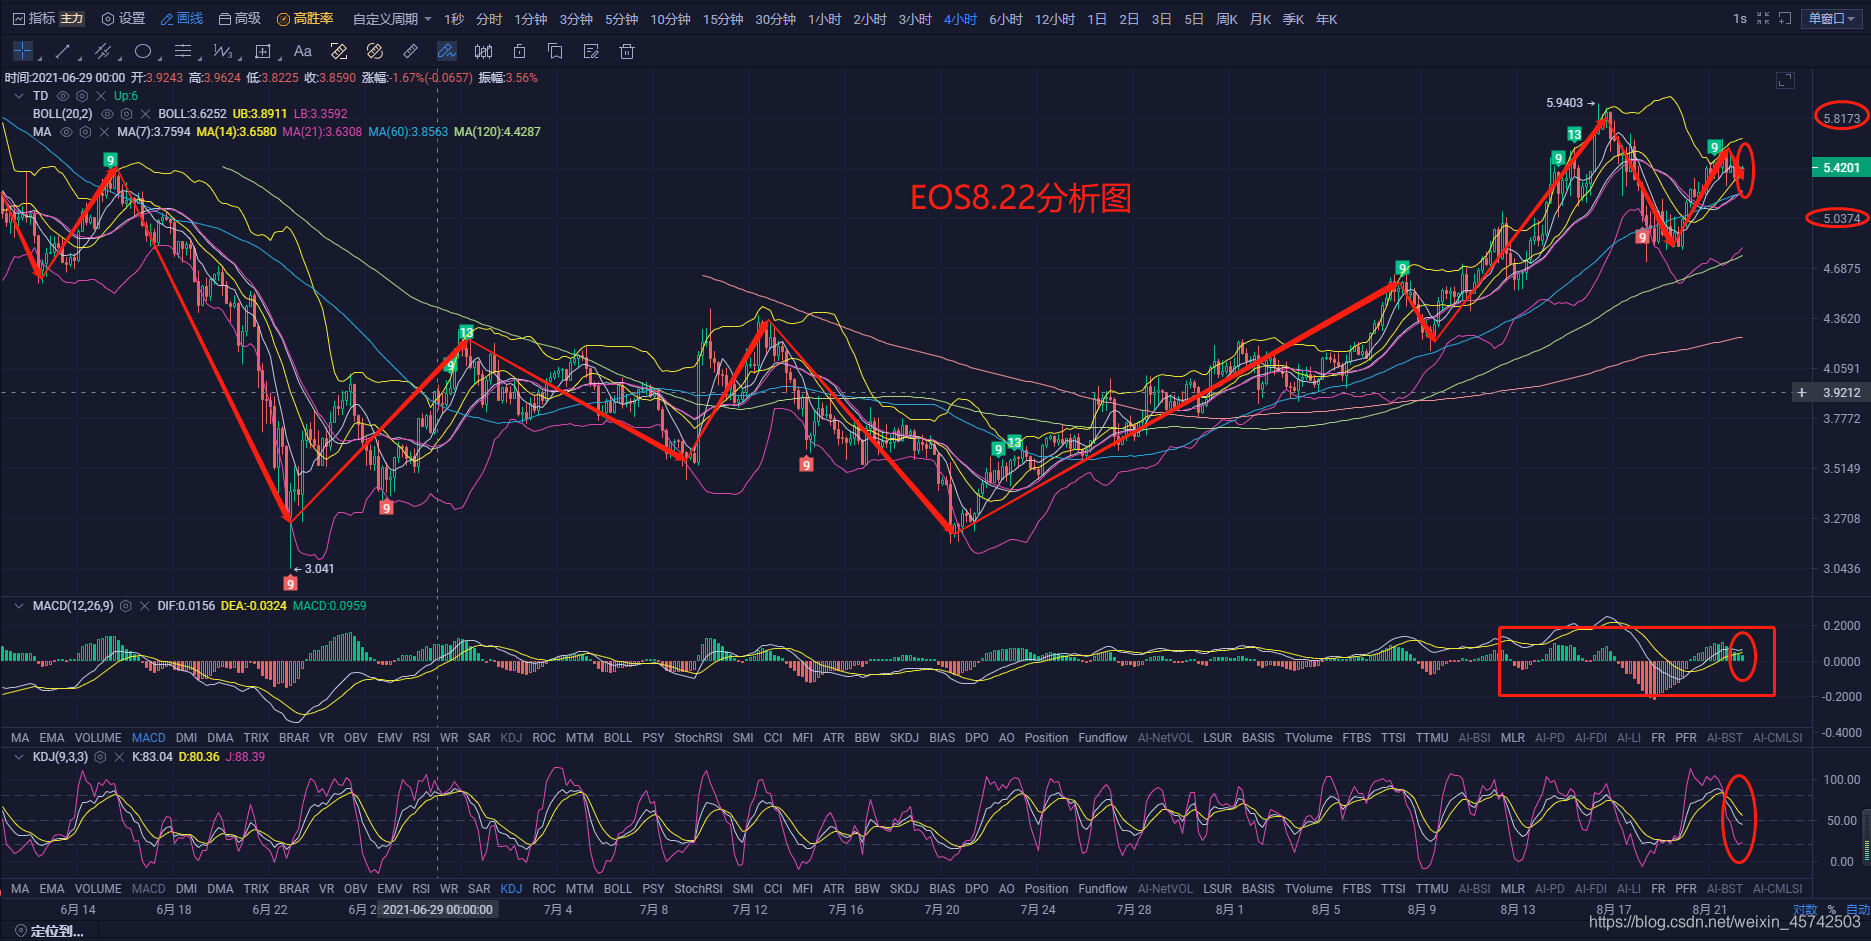The height and width of the screenshot is (941, 1871).
Task: Open MA indicator settings gear
Action: 85,132
